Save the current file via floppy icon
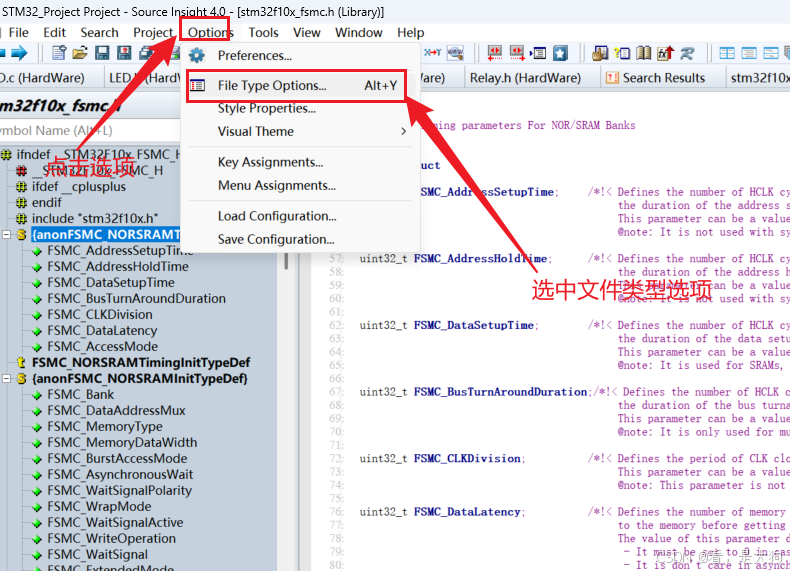Image resolution: width=790 pixels, height=571 pixels. click(x=102, y=53)
